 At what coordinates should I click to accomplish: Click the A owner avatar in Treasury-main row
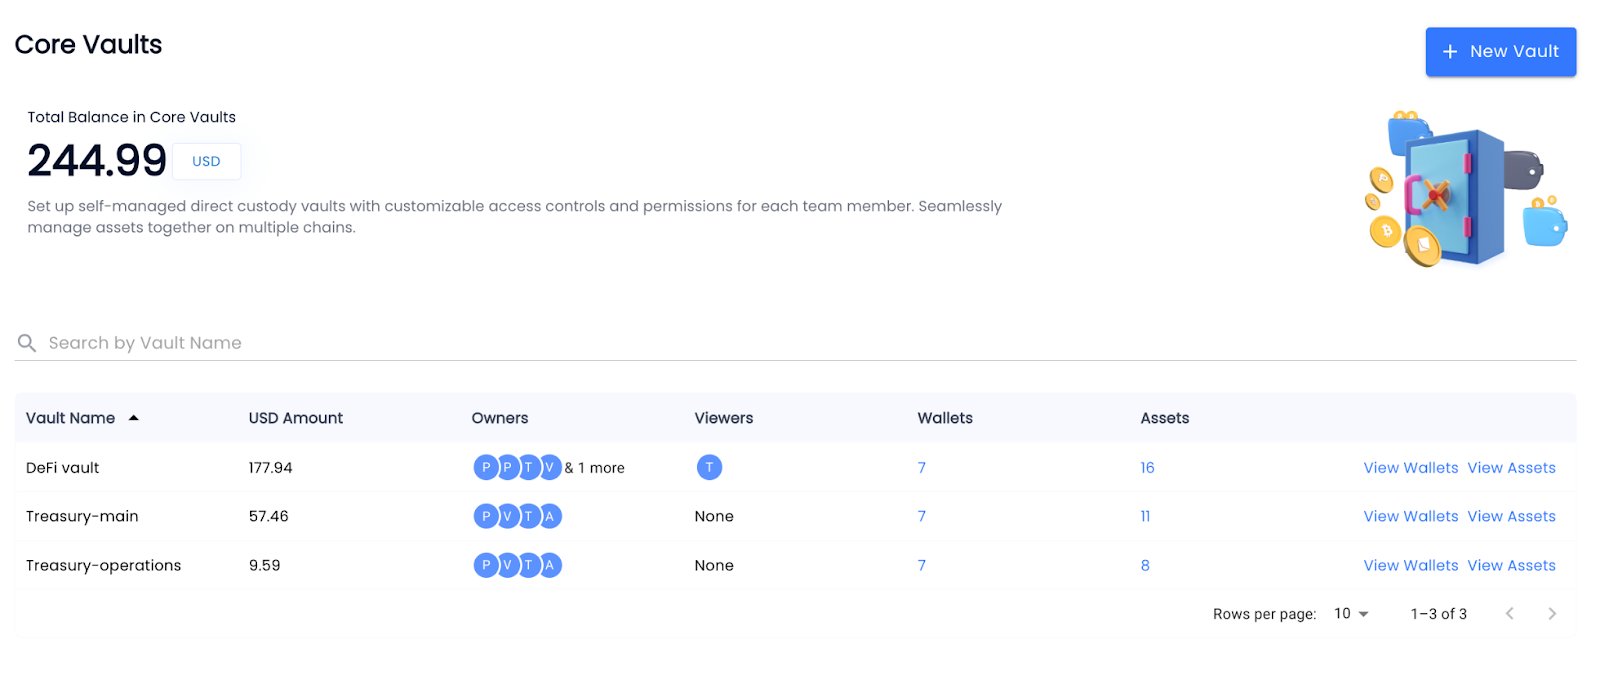549,516
